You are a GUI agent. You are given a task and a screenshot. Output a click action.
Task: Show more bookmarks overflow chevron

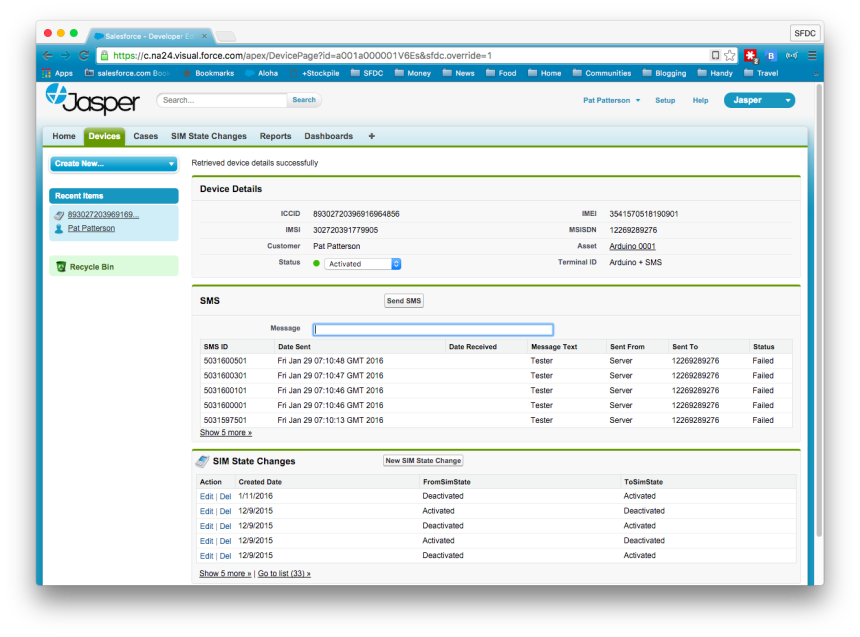(816, 73)
